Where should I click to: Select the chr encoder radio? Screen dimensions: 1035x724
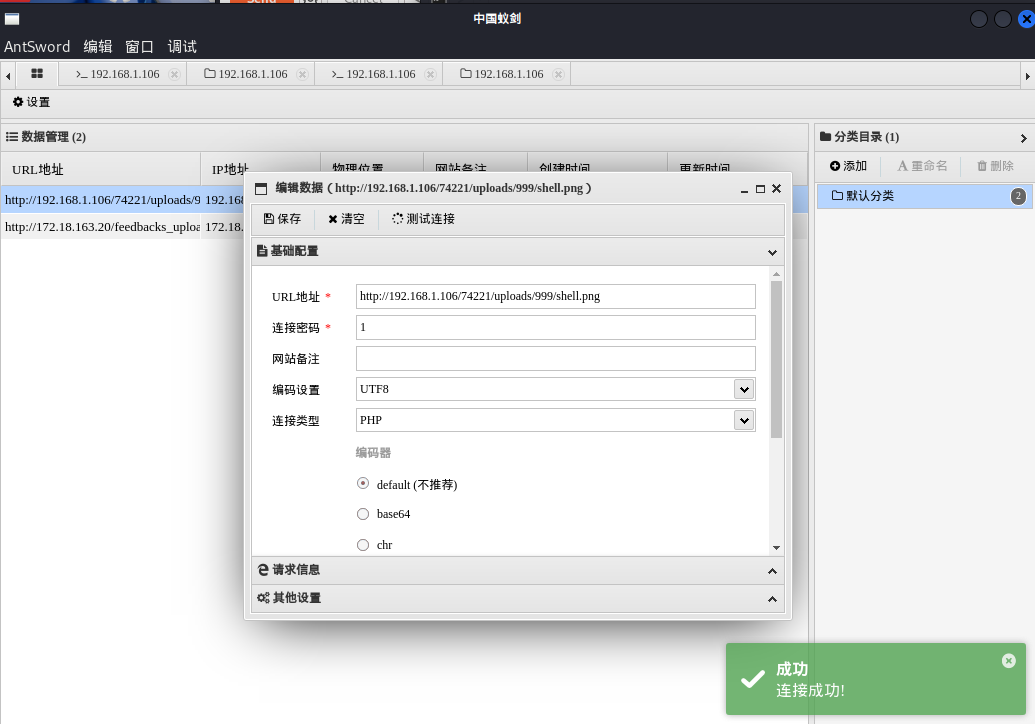pos(363,544)
